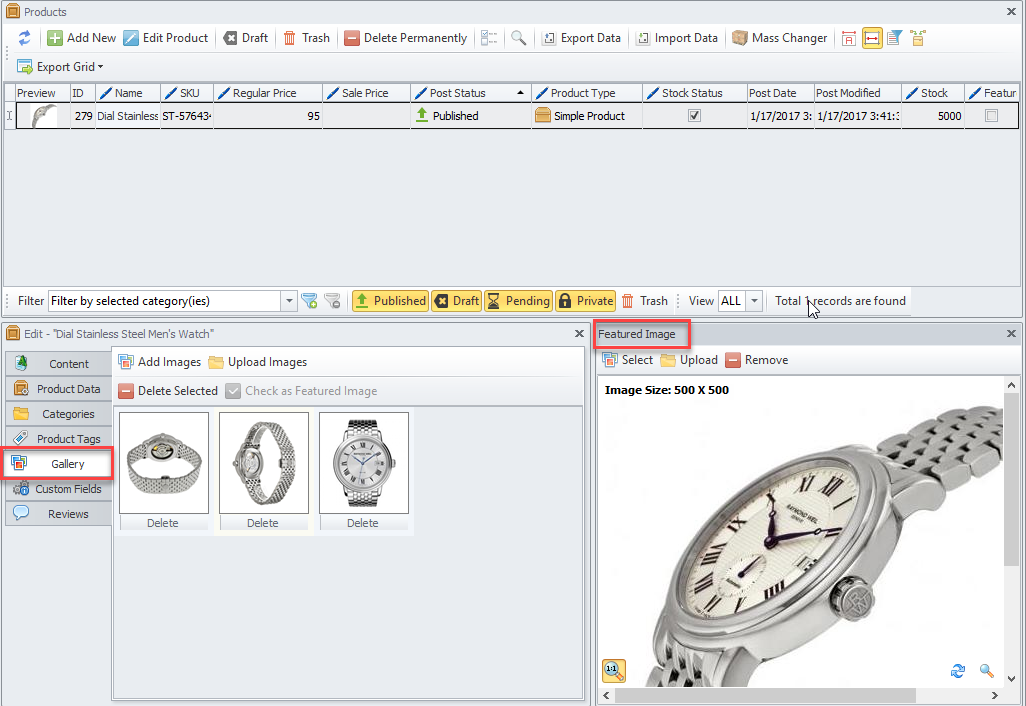
Task: Click Check as Featured Image
Action: coord(302,391)
